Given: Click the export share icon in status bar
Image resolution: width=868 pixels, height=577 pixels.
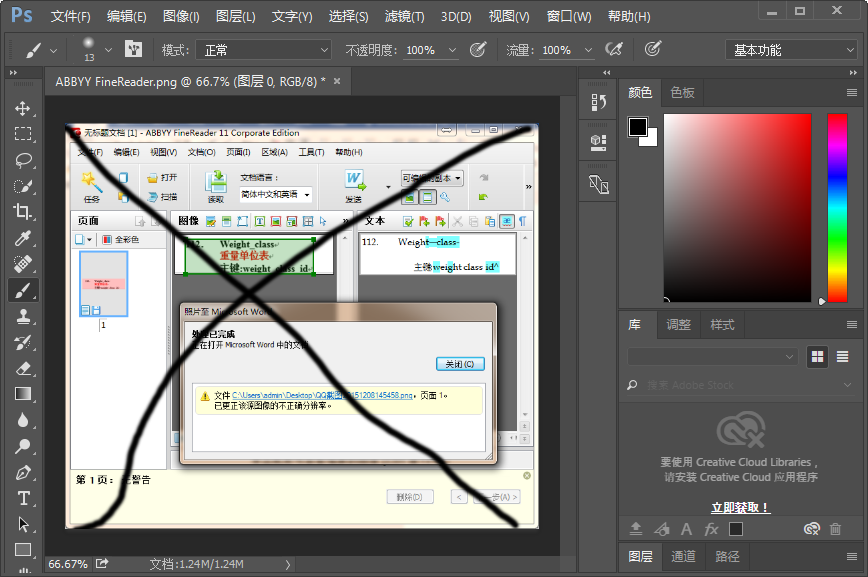Looking at the screenshot, I should click(102, 564).
